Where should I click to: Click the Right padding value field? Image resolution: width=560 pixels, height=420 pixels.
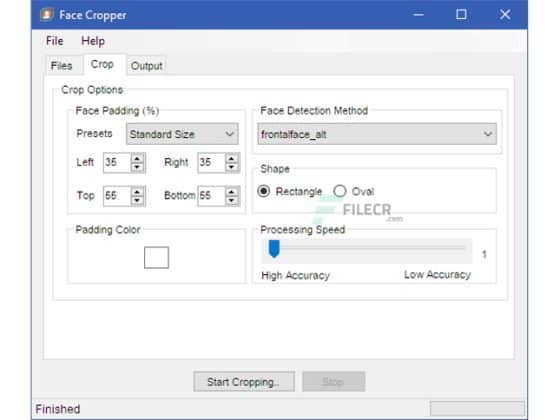(x=211, y=162)
